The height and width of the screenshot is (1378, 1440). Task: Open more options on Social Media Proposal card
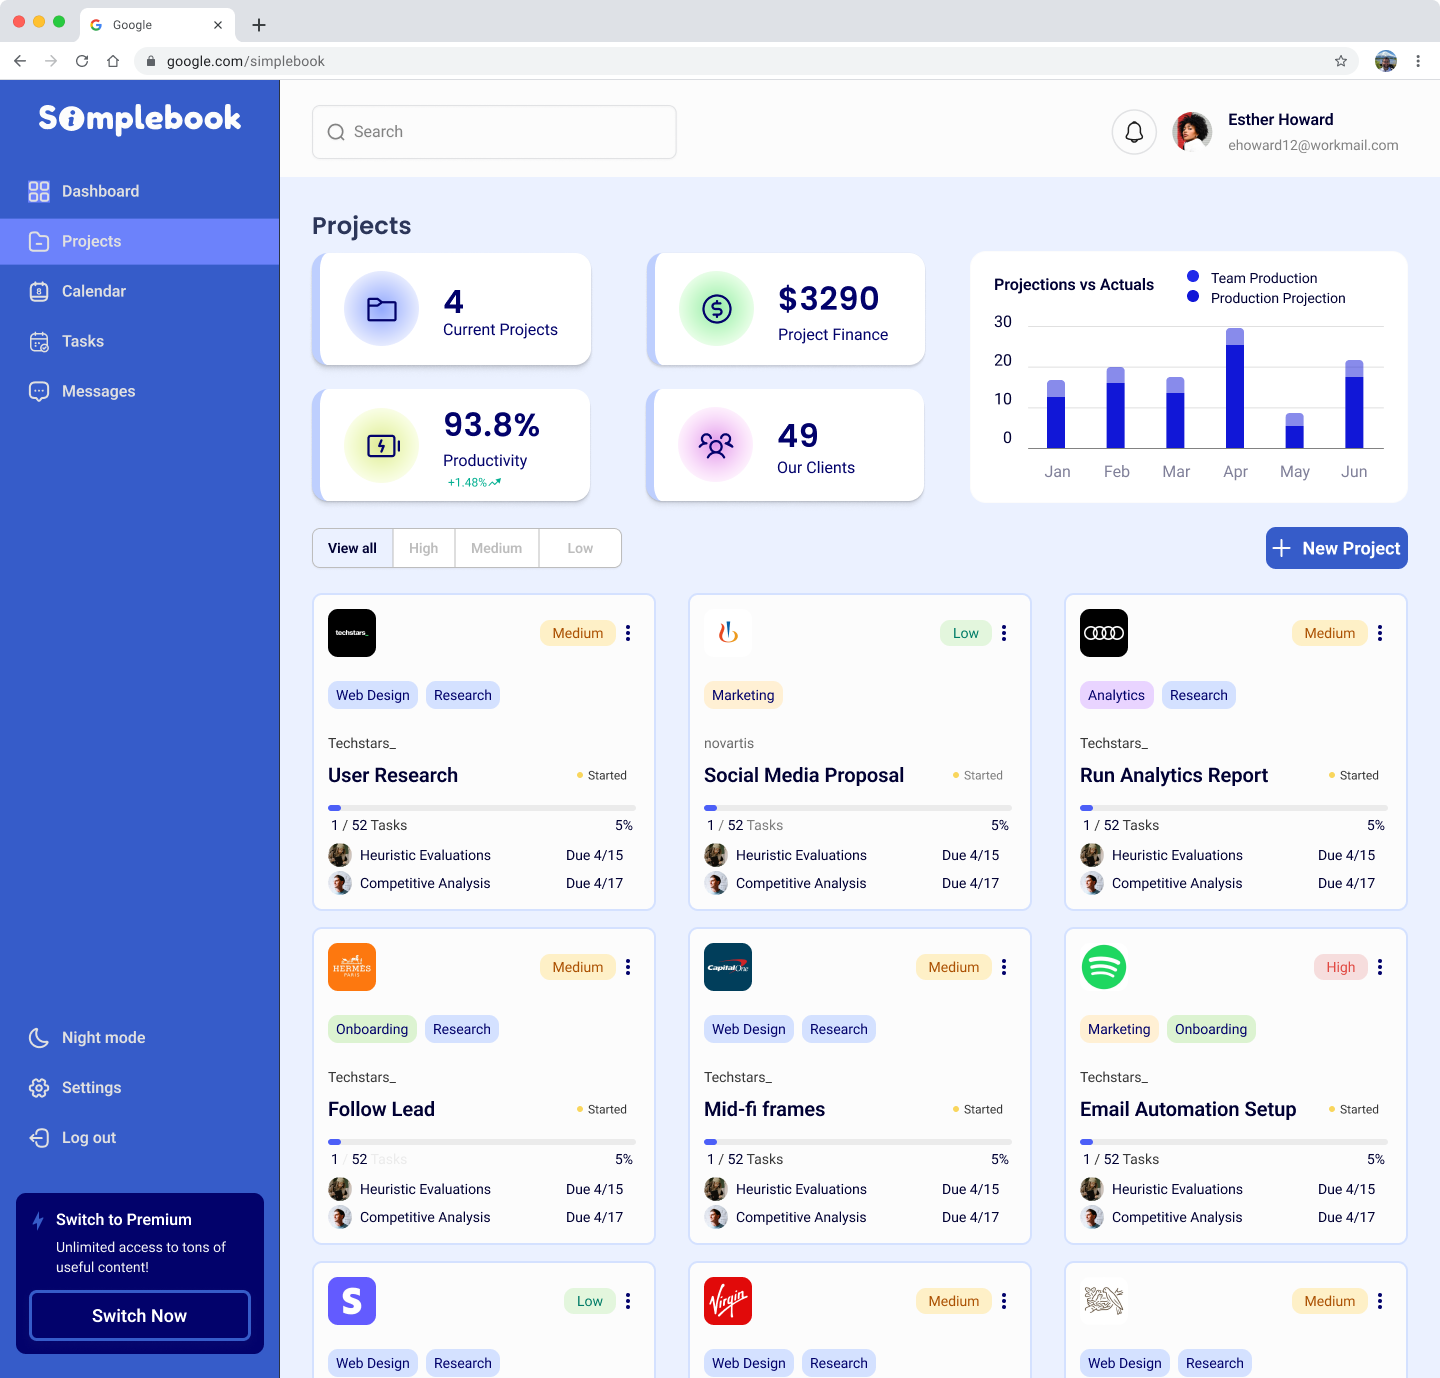[1004, 633]
